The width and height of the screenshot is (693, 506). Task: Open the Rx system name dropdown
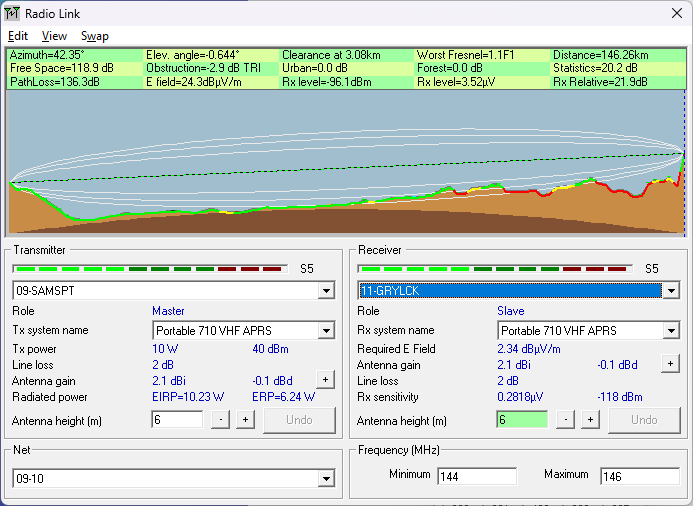671,331
